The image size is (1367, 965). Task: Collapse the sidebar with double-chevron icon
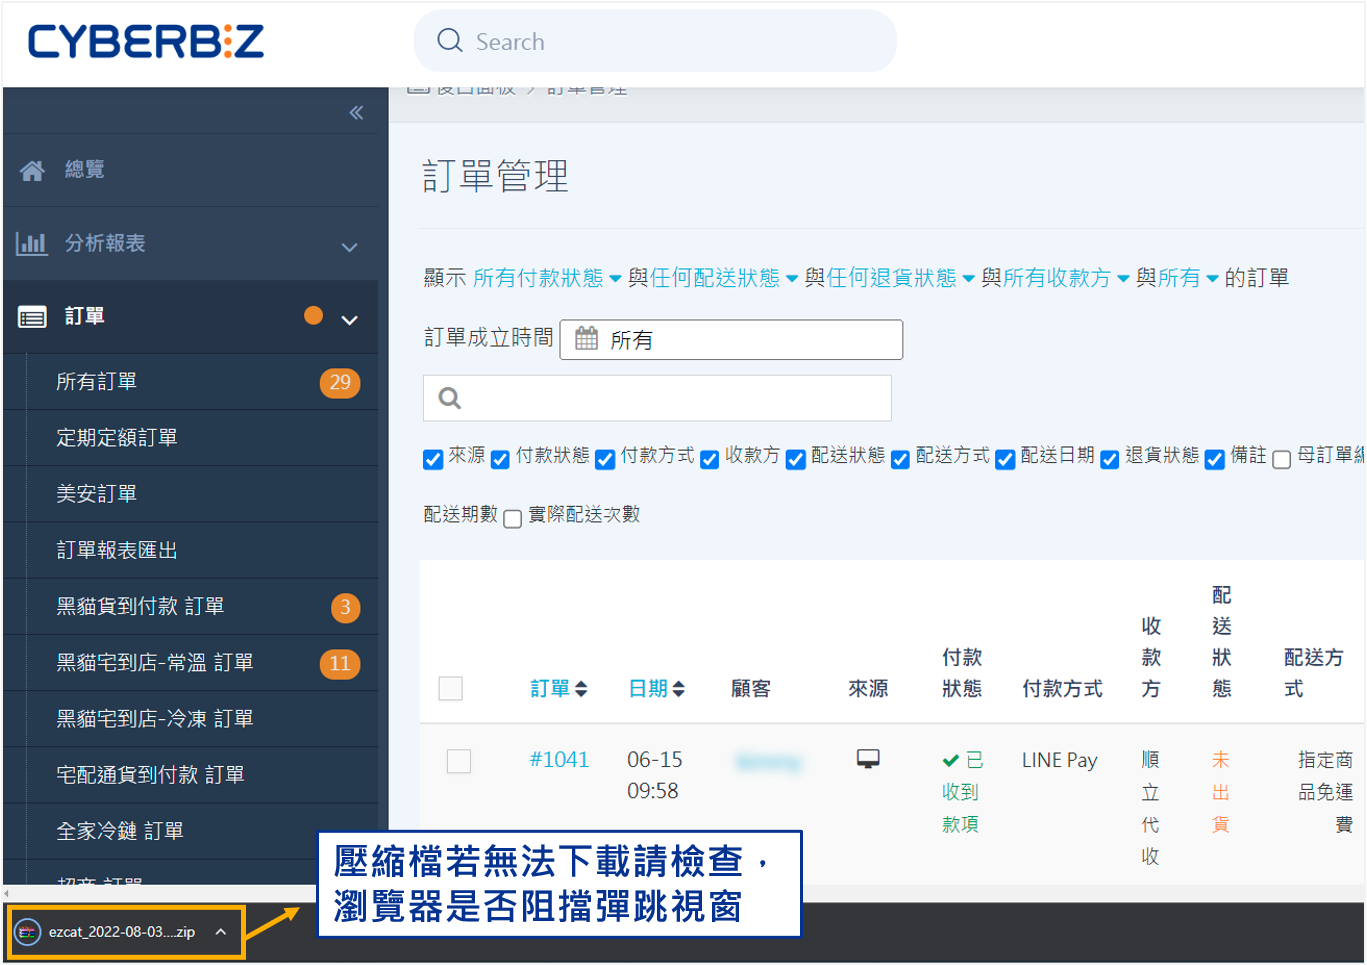(356, 113)
